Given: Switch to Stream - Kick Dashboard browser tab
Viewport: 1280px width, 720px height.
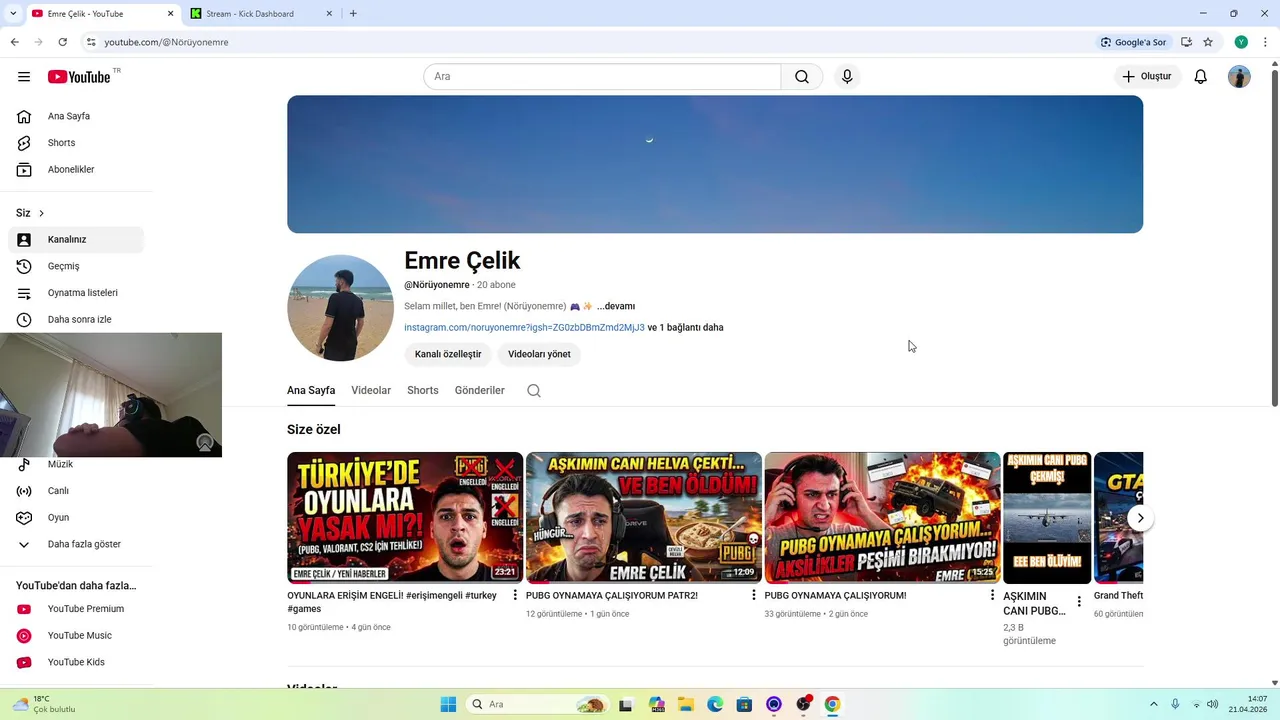Looking at the screenshot, I should pyautogui.click(x=260, y=13).
